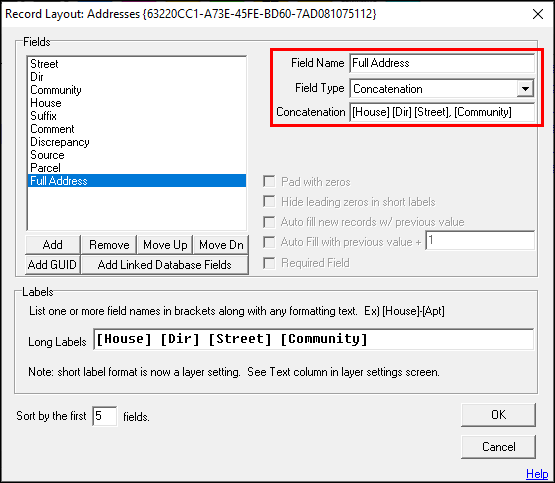The height and width of the screenshot is (483, 555).
Task: Edit the Concatenation formula field
Action: pyautogui.click(x=442, y=112)
